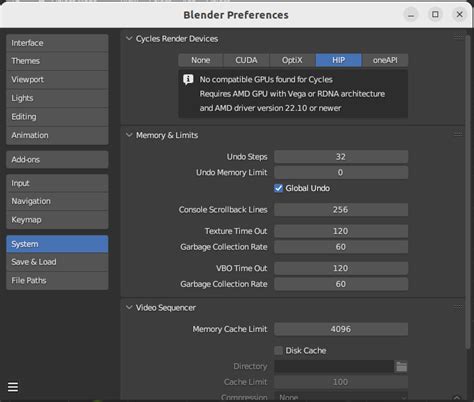
Task: Select None as Cycles render device
Action: coord(201,60)
